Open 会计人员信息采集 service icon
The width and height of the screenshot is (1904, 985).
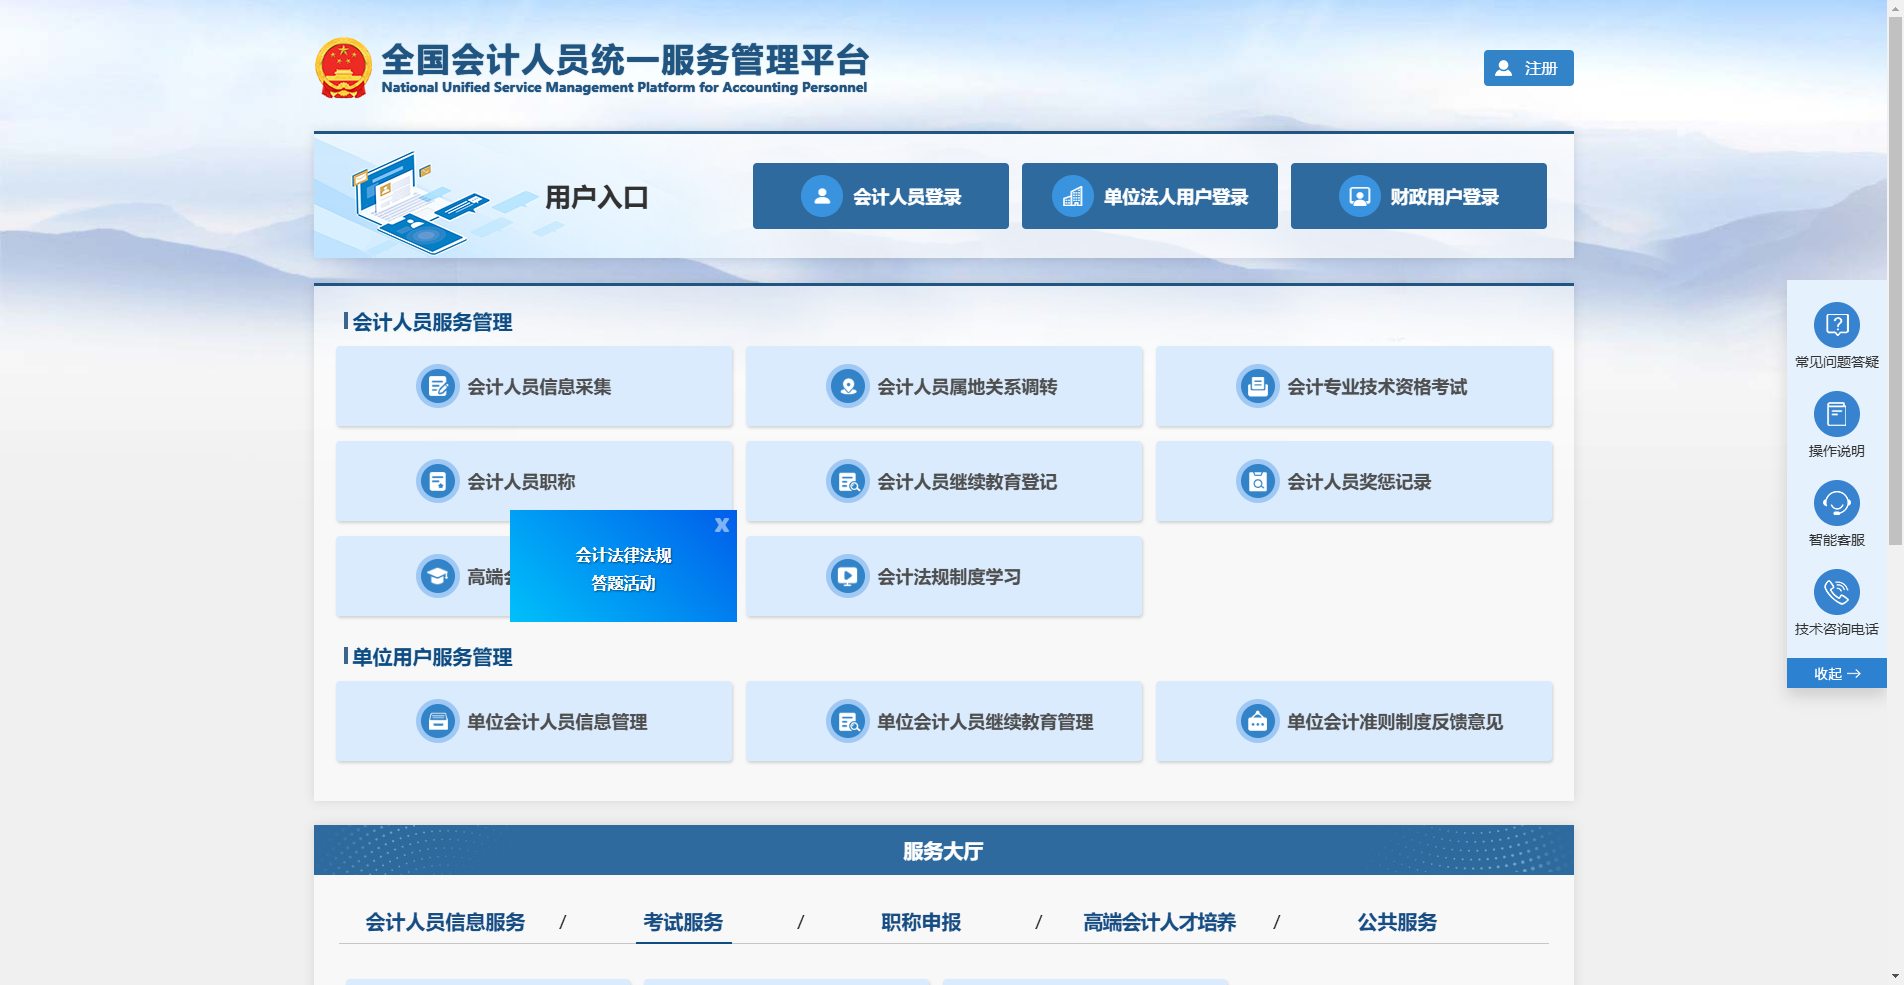pos(437,387)
